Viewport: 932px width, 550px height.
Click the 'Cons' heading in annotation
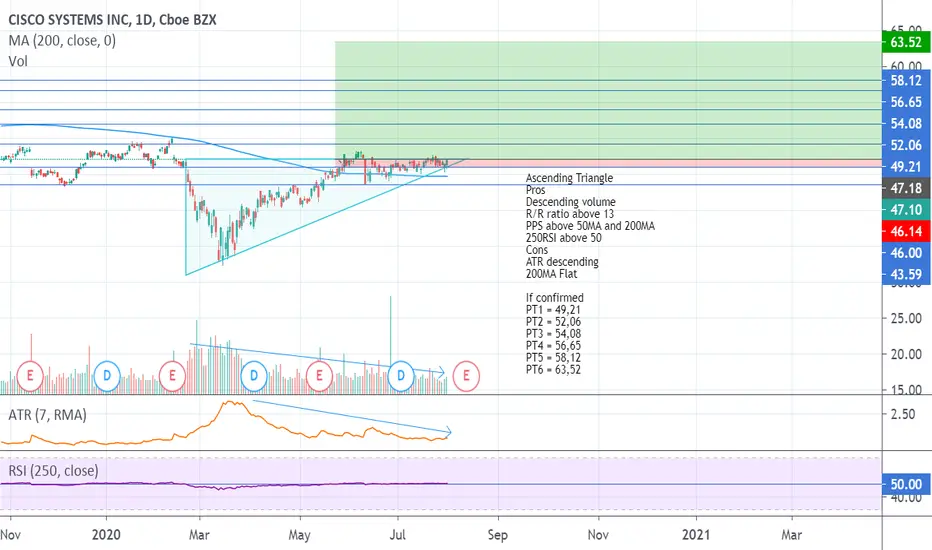coord(537,250)
